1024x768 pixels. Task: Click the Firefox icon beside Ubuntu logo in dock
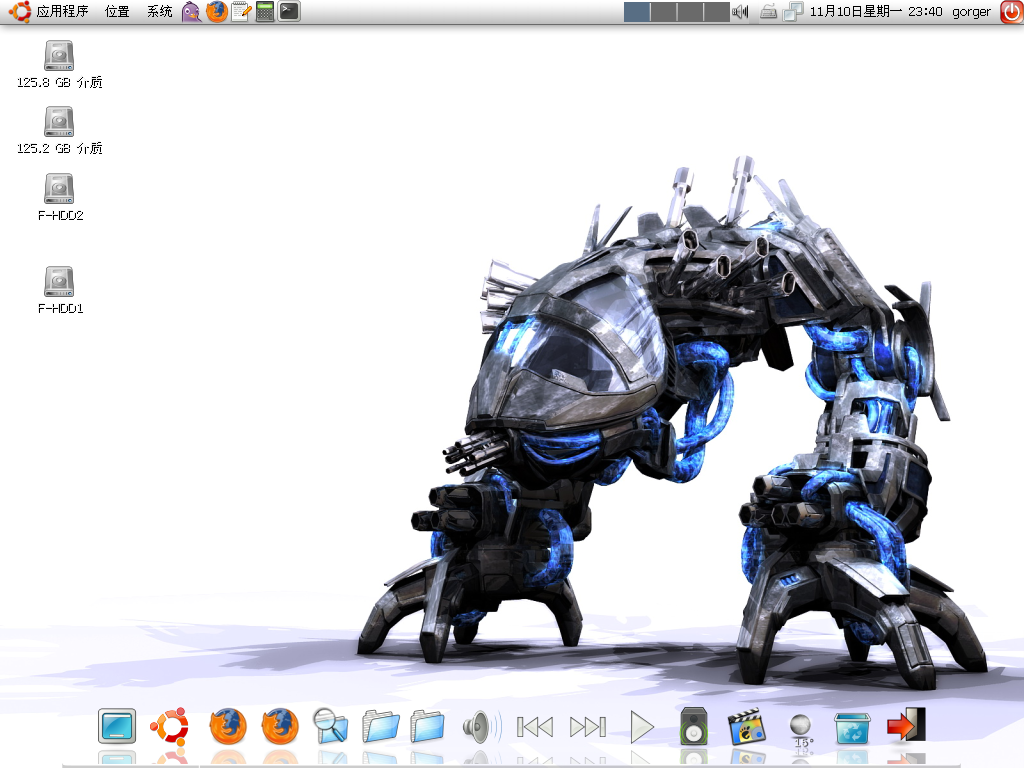(x=228, y=726)
